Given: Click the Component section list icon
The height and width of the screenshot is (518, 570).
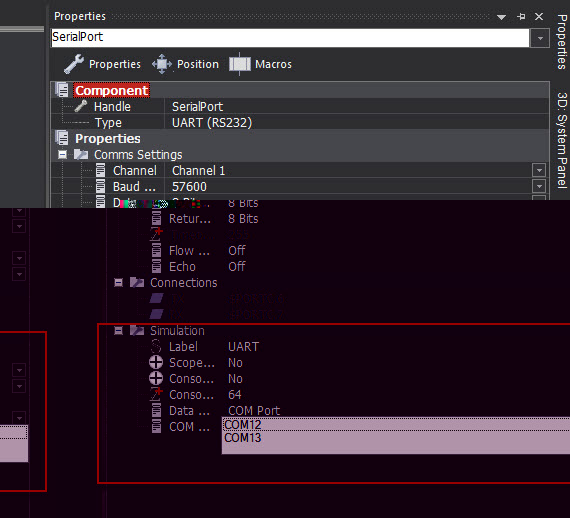Looking at the screenshot, I should coord(62,90).
